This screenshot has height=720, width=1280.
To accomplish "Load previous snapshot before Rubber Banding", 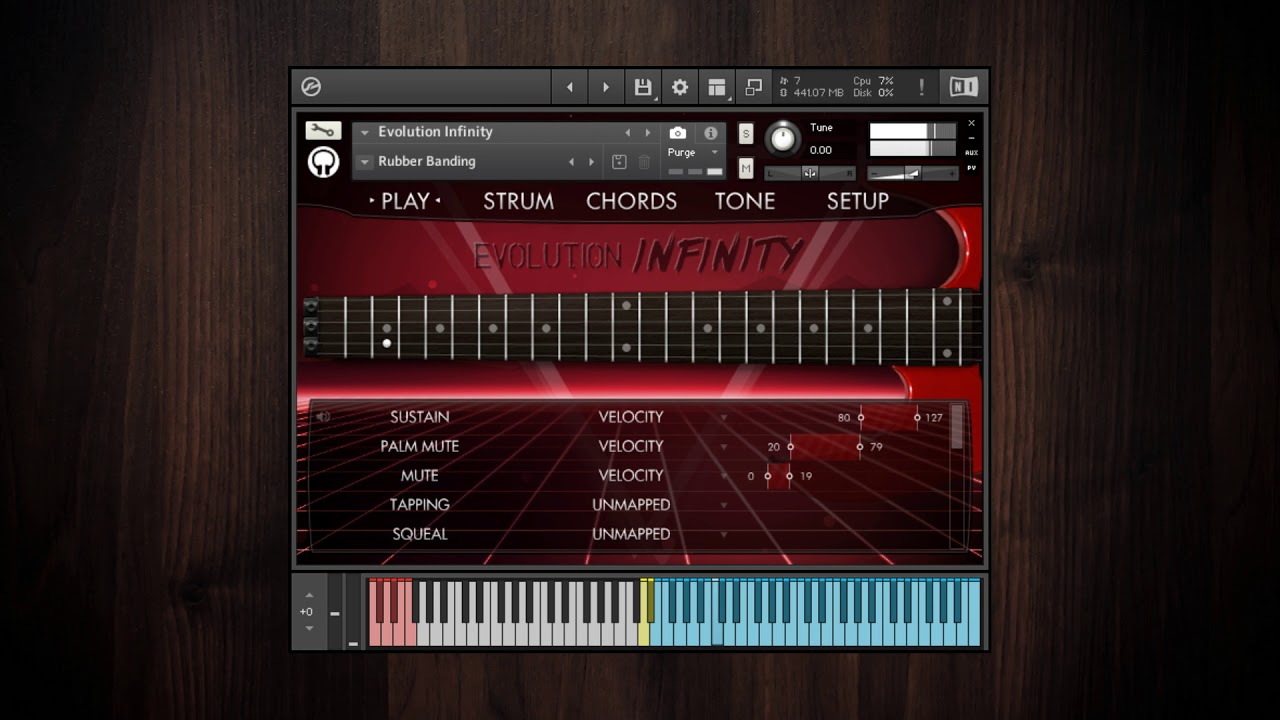I will point(572,162).
